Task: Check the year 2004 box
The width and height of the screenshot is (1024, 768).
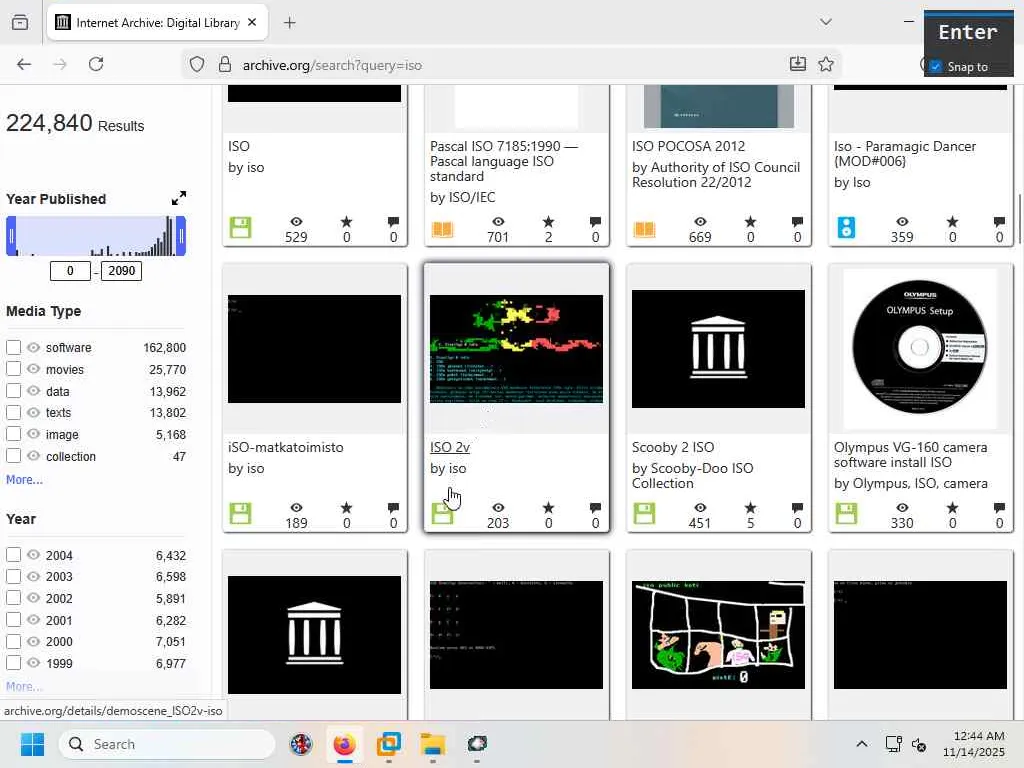Action: 14,555
